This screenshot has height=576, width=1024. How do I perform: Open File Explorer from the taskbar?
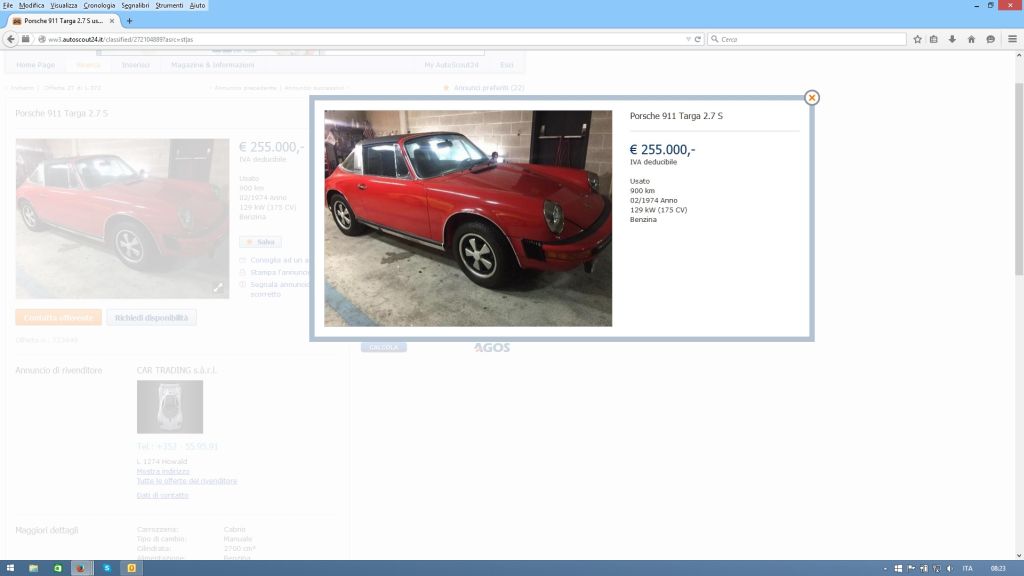[x=33, y=568]
